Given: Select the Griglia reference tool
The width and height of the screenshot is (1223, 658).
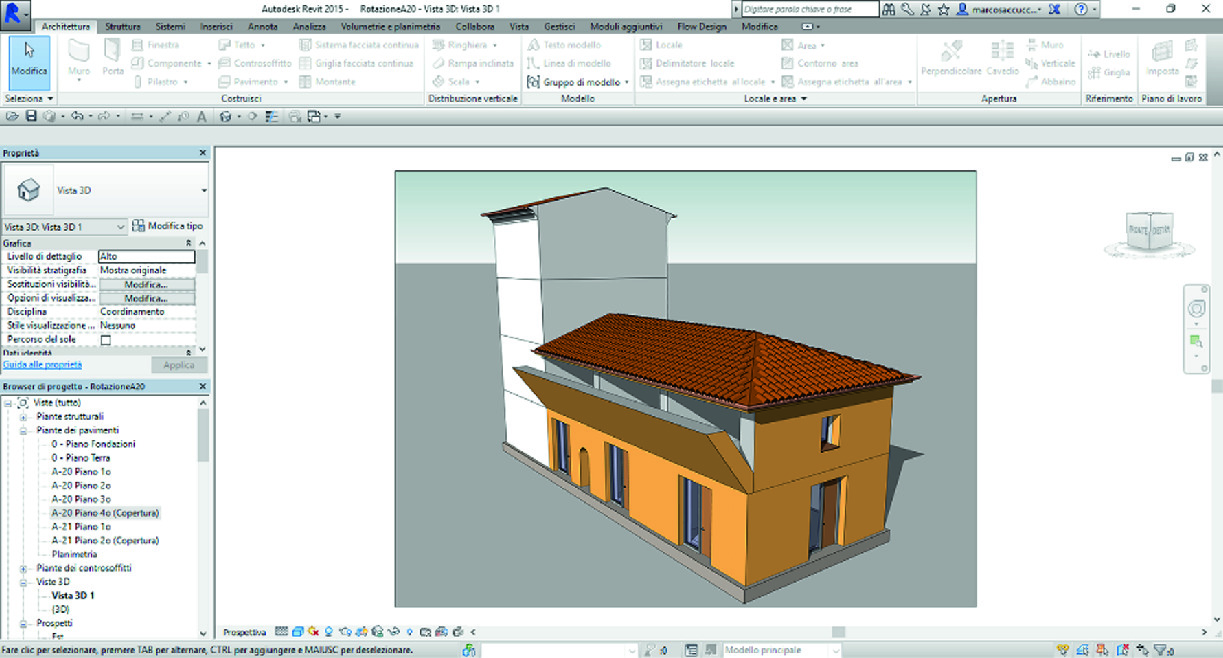Looking at the screenshot, I should [1108, 72].
